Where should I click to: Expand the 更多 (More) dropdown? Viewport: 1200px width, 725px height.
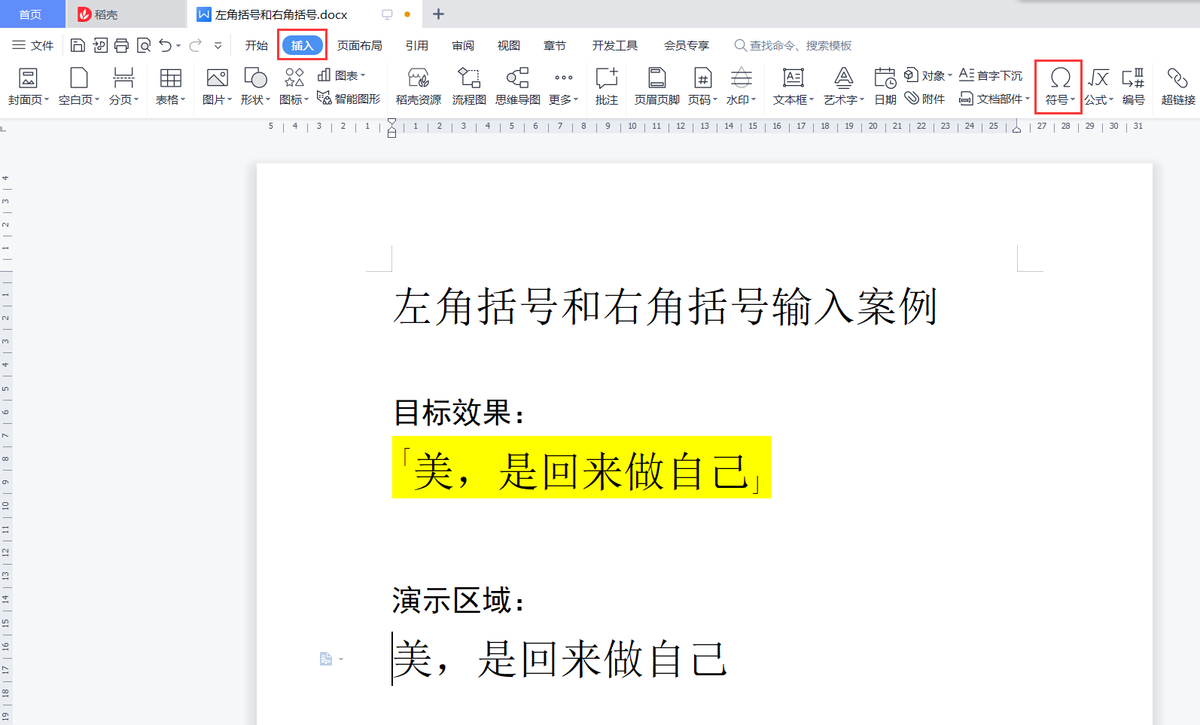(x=565, y=87)
